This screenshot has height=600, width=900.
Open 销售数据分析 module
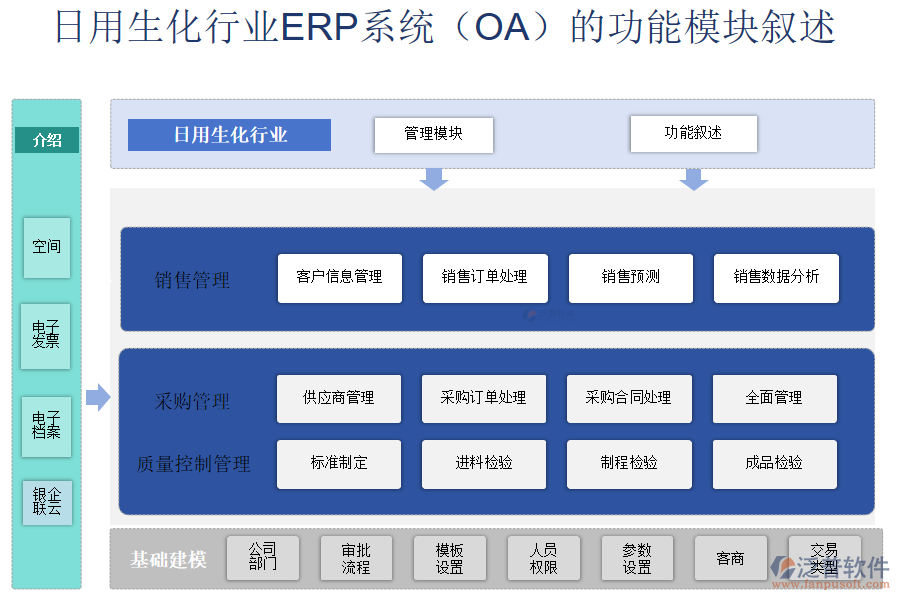(776, 277)
